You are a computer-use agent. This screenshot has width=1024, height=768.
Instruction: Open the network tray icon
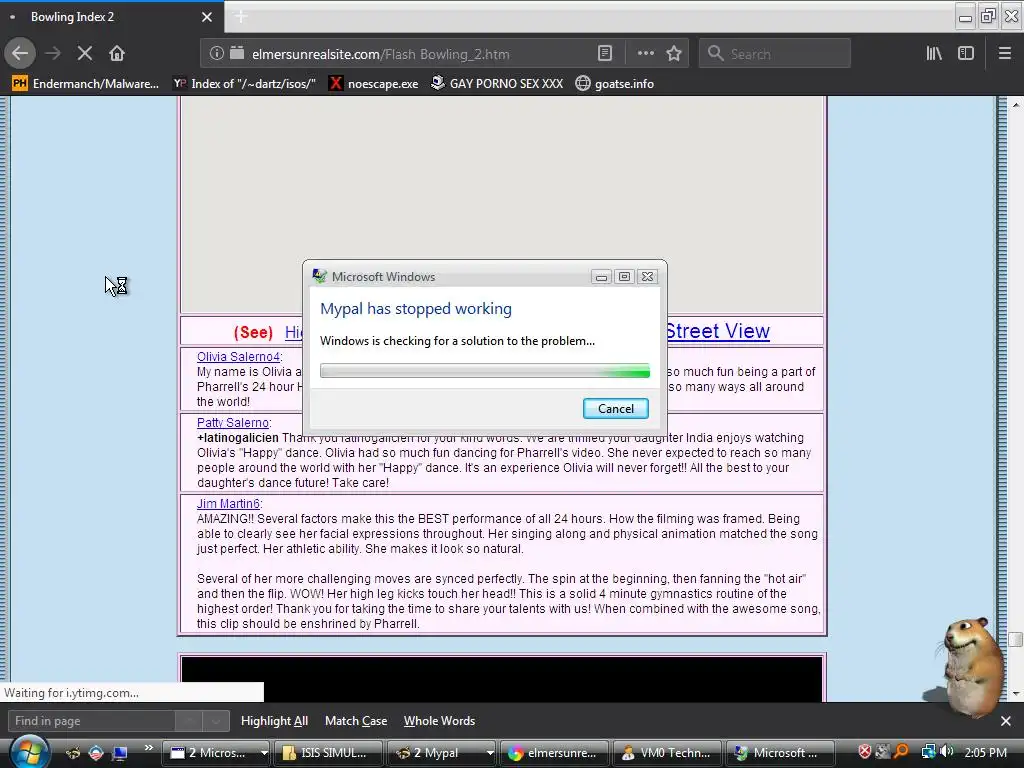pos(929,752)
